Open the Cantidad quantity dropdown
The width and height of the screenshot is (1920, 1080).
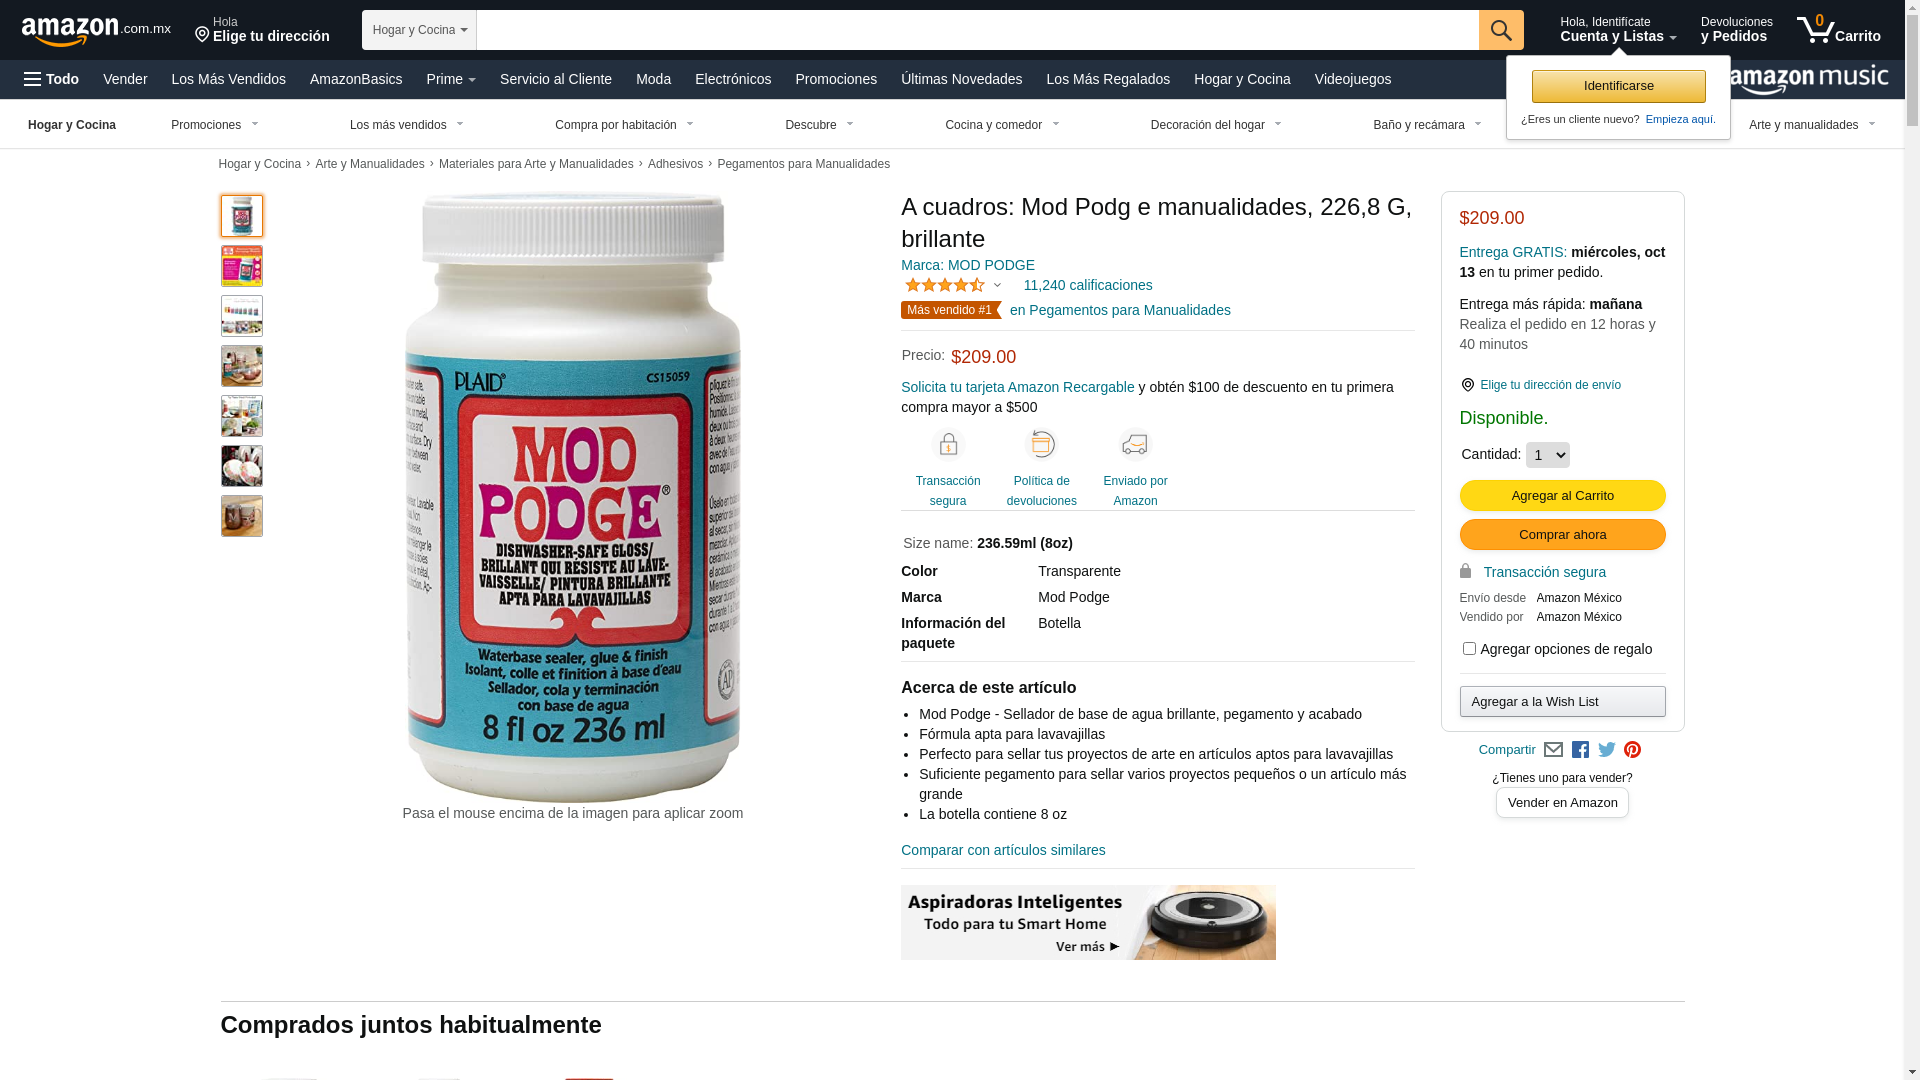(x=1547, y=455)
